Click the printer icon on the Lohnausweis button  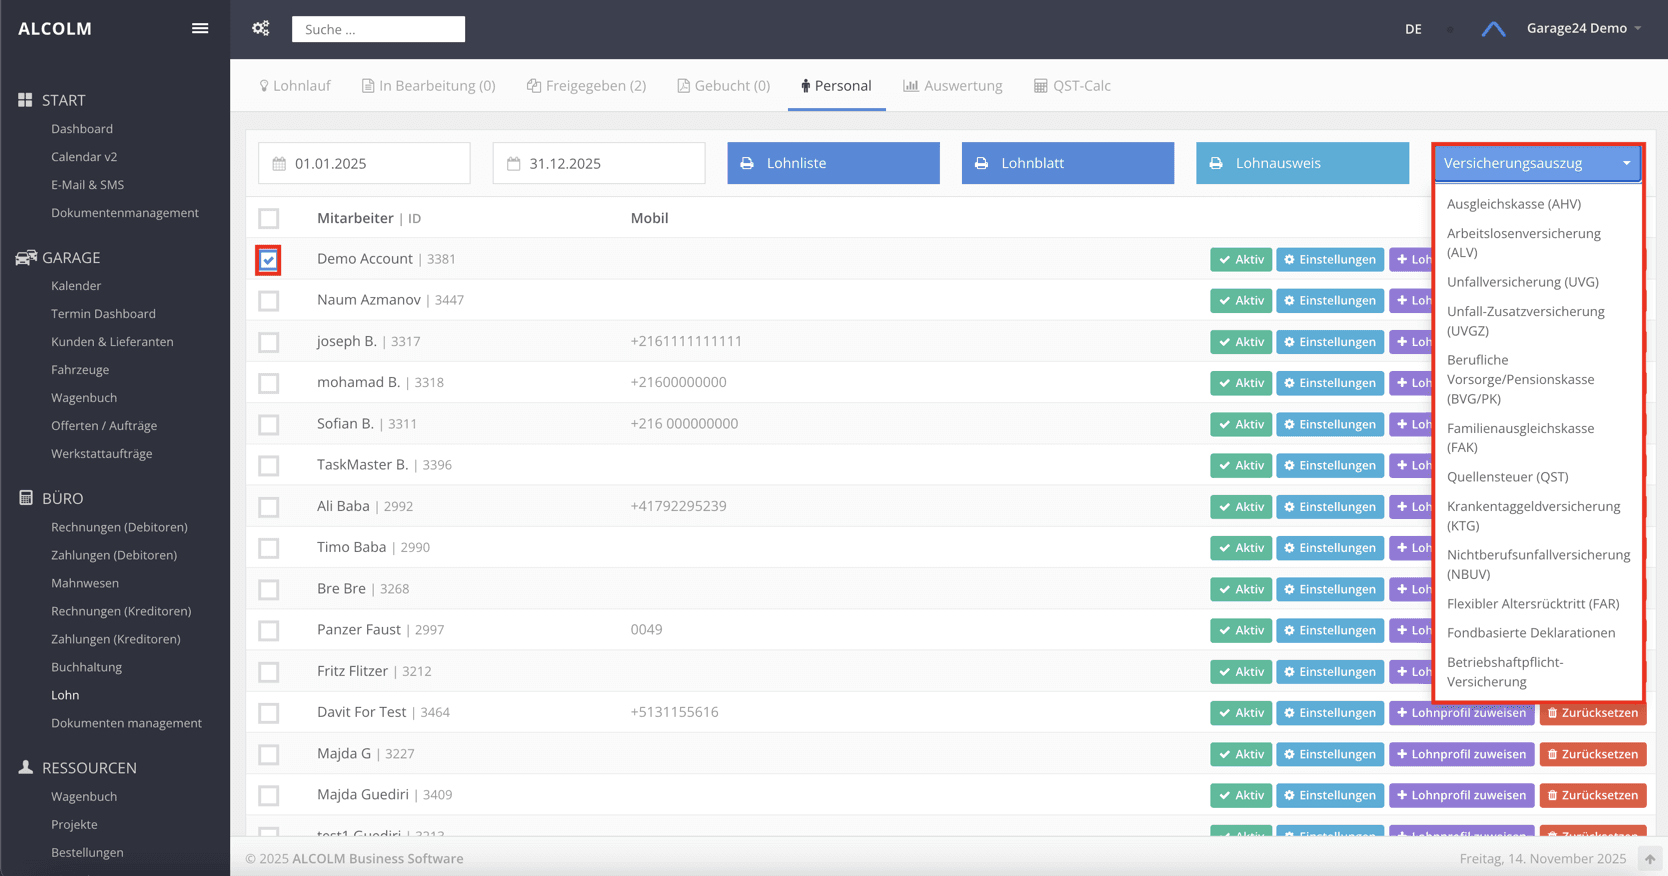pyautogui.click(x=1216, y=163)
